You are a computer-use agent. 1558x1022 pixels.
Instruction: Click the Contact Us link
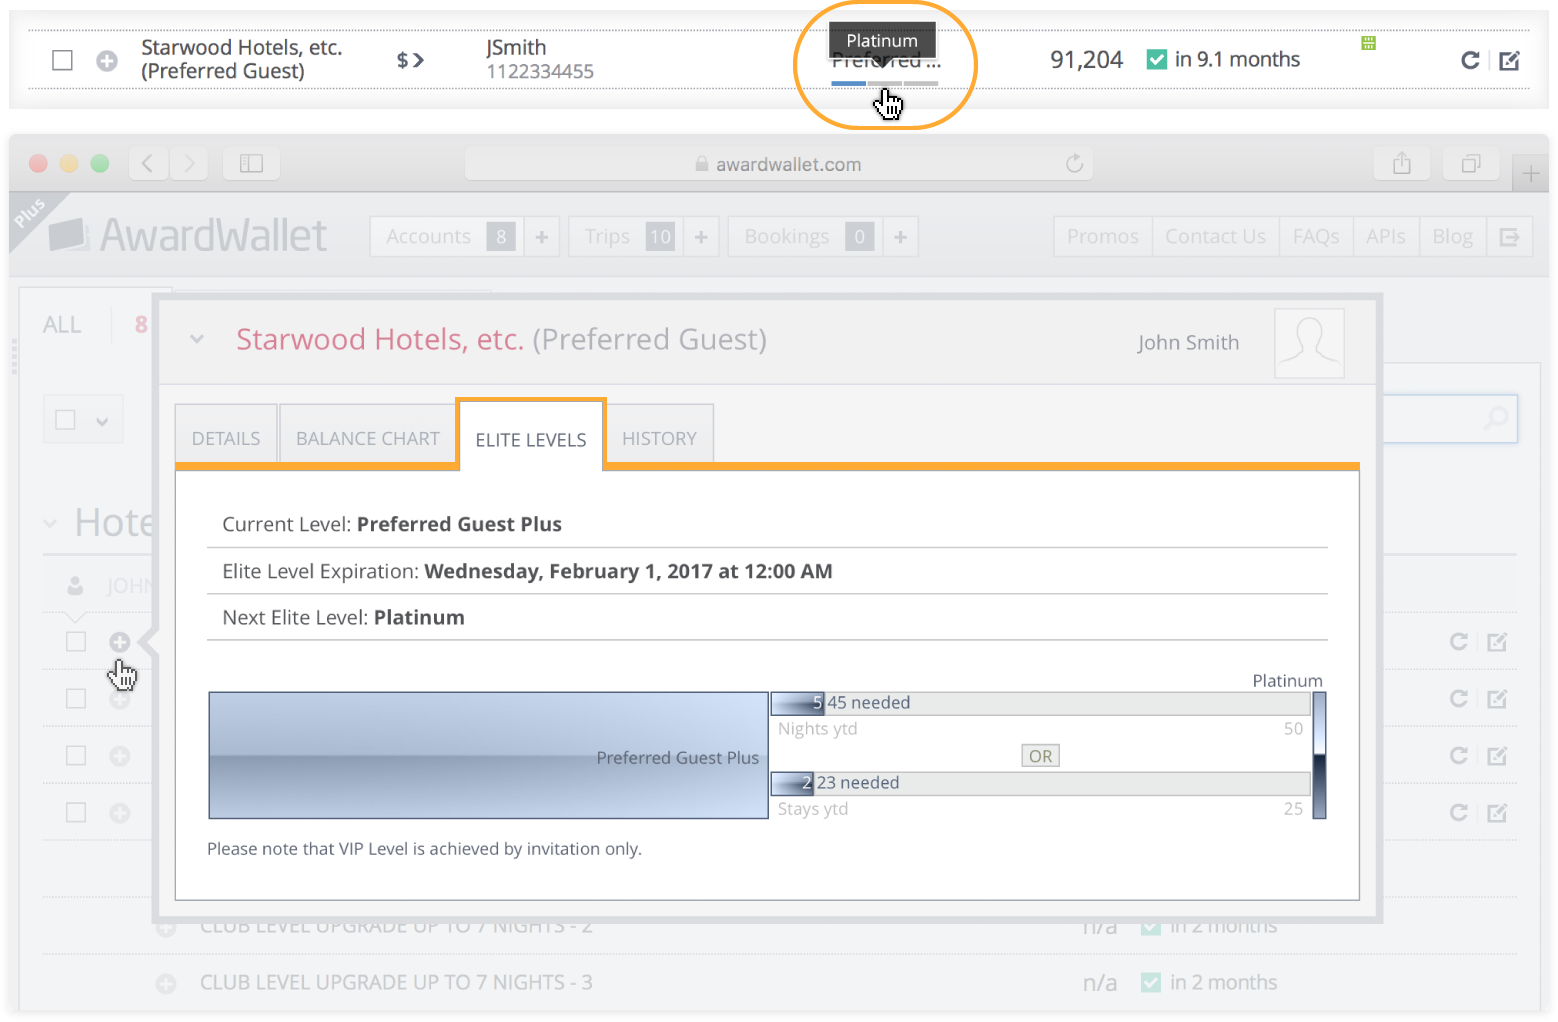coord(1216,237)
